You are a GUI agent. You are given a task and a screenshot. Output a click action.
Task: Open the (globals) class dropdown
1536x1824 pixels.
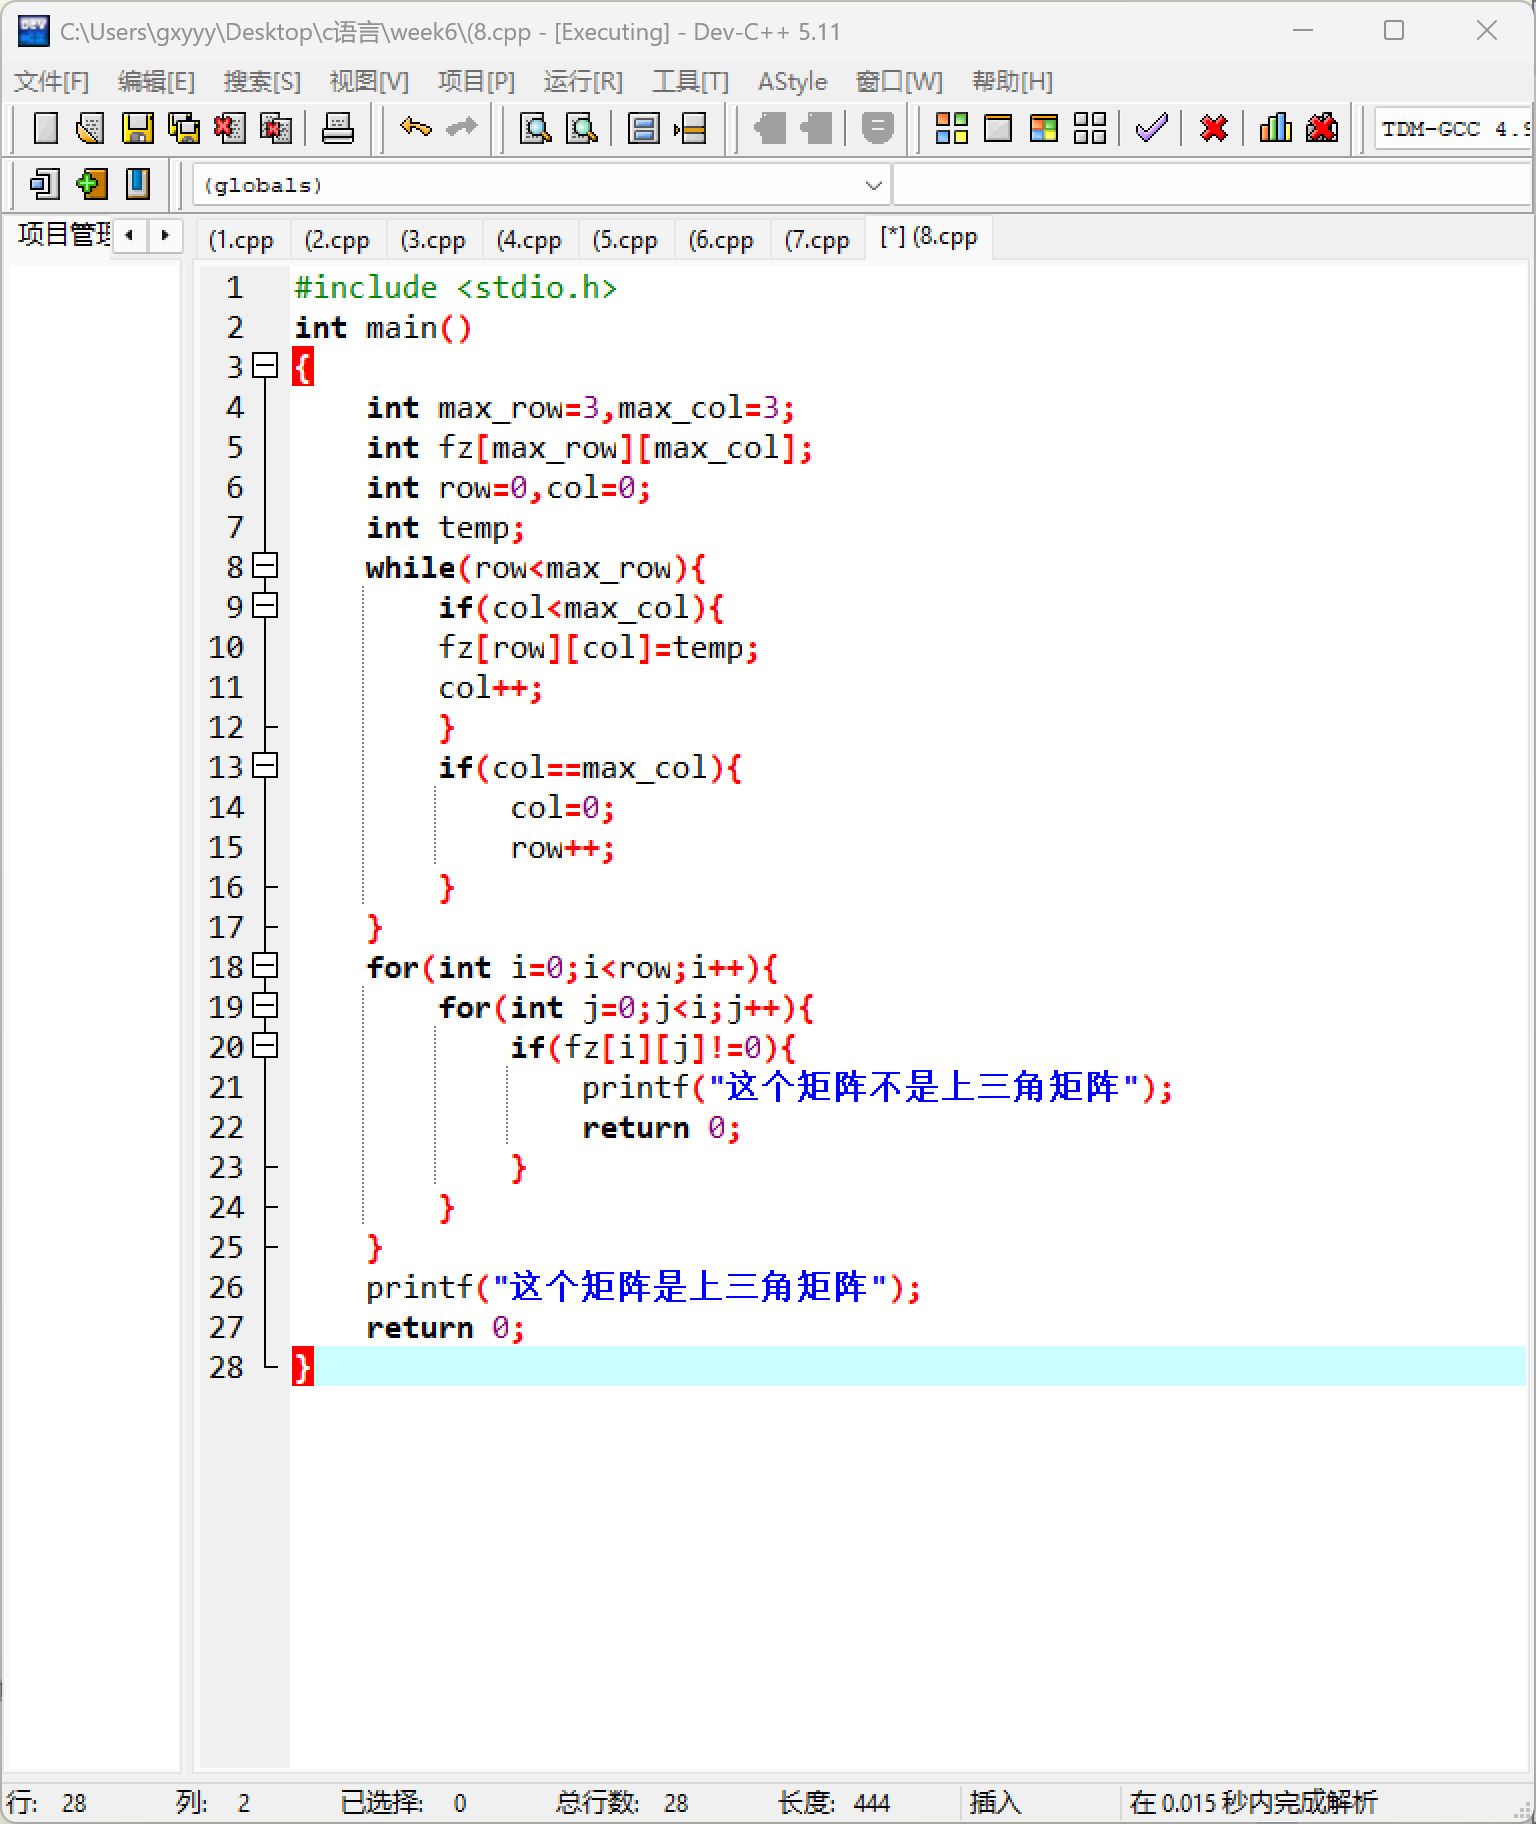pos(541,185)
